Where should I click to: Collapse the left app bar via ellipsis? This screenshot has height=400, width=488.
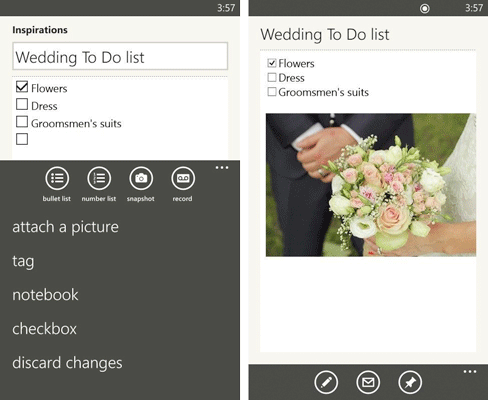click(x=222, y=168)
